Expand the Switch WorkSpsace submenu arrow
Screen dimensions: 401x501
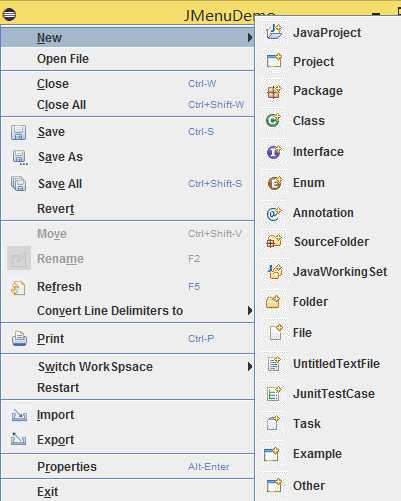click(250, 367)
